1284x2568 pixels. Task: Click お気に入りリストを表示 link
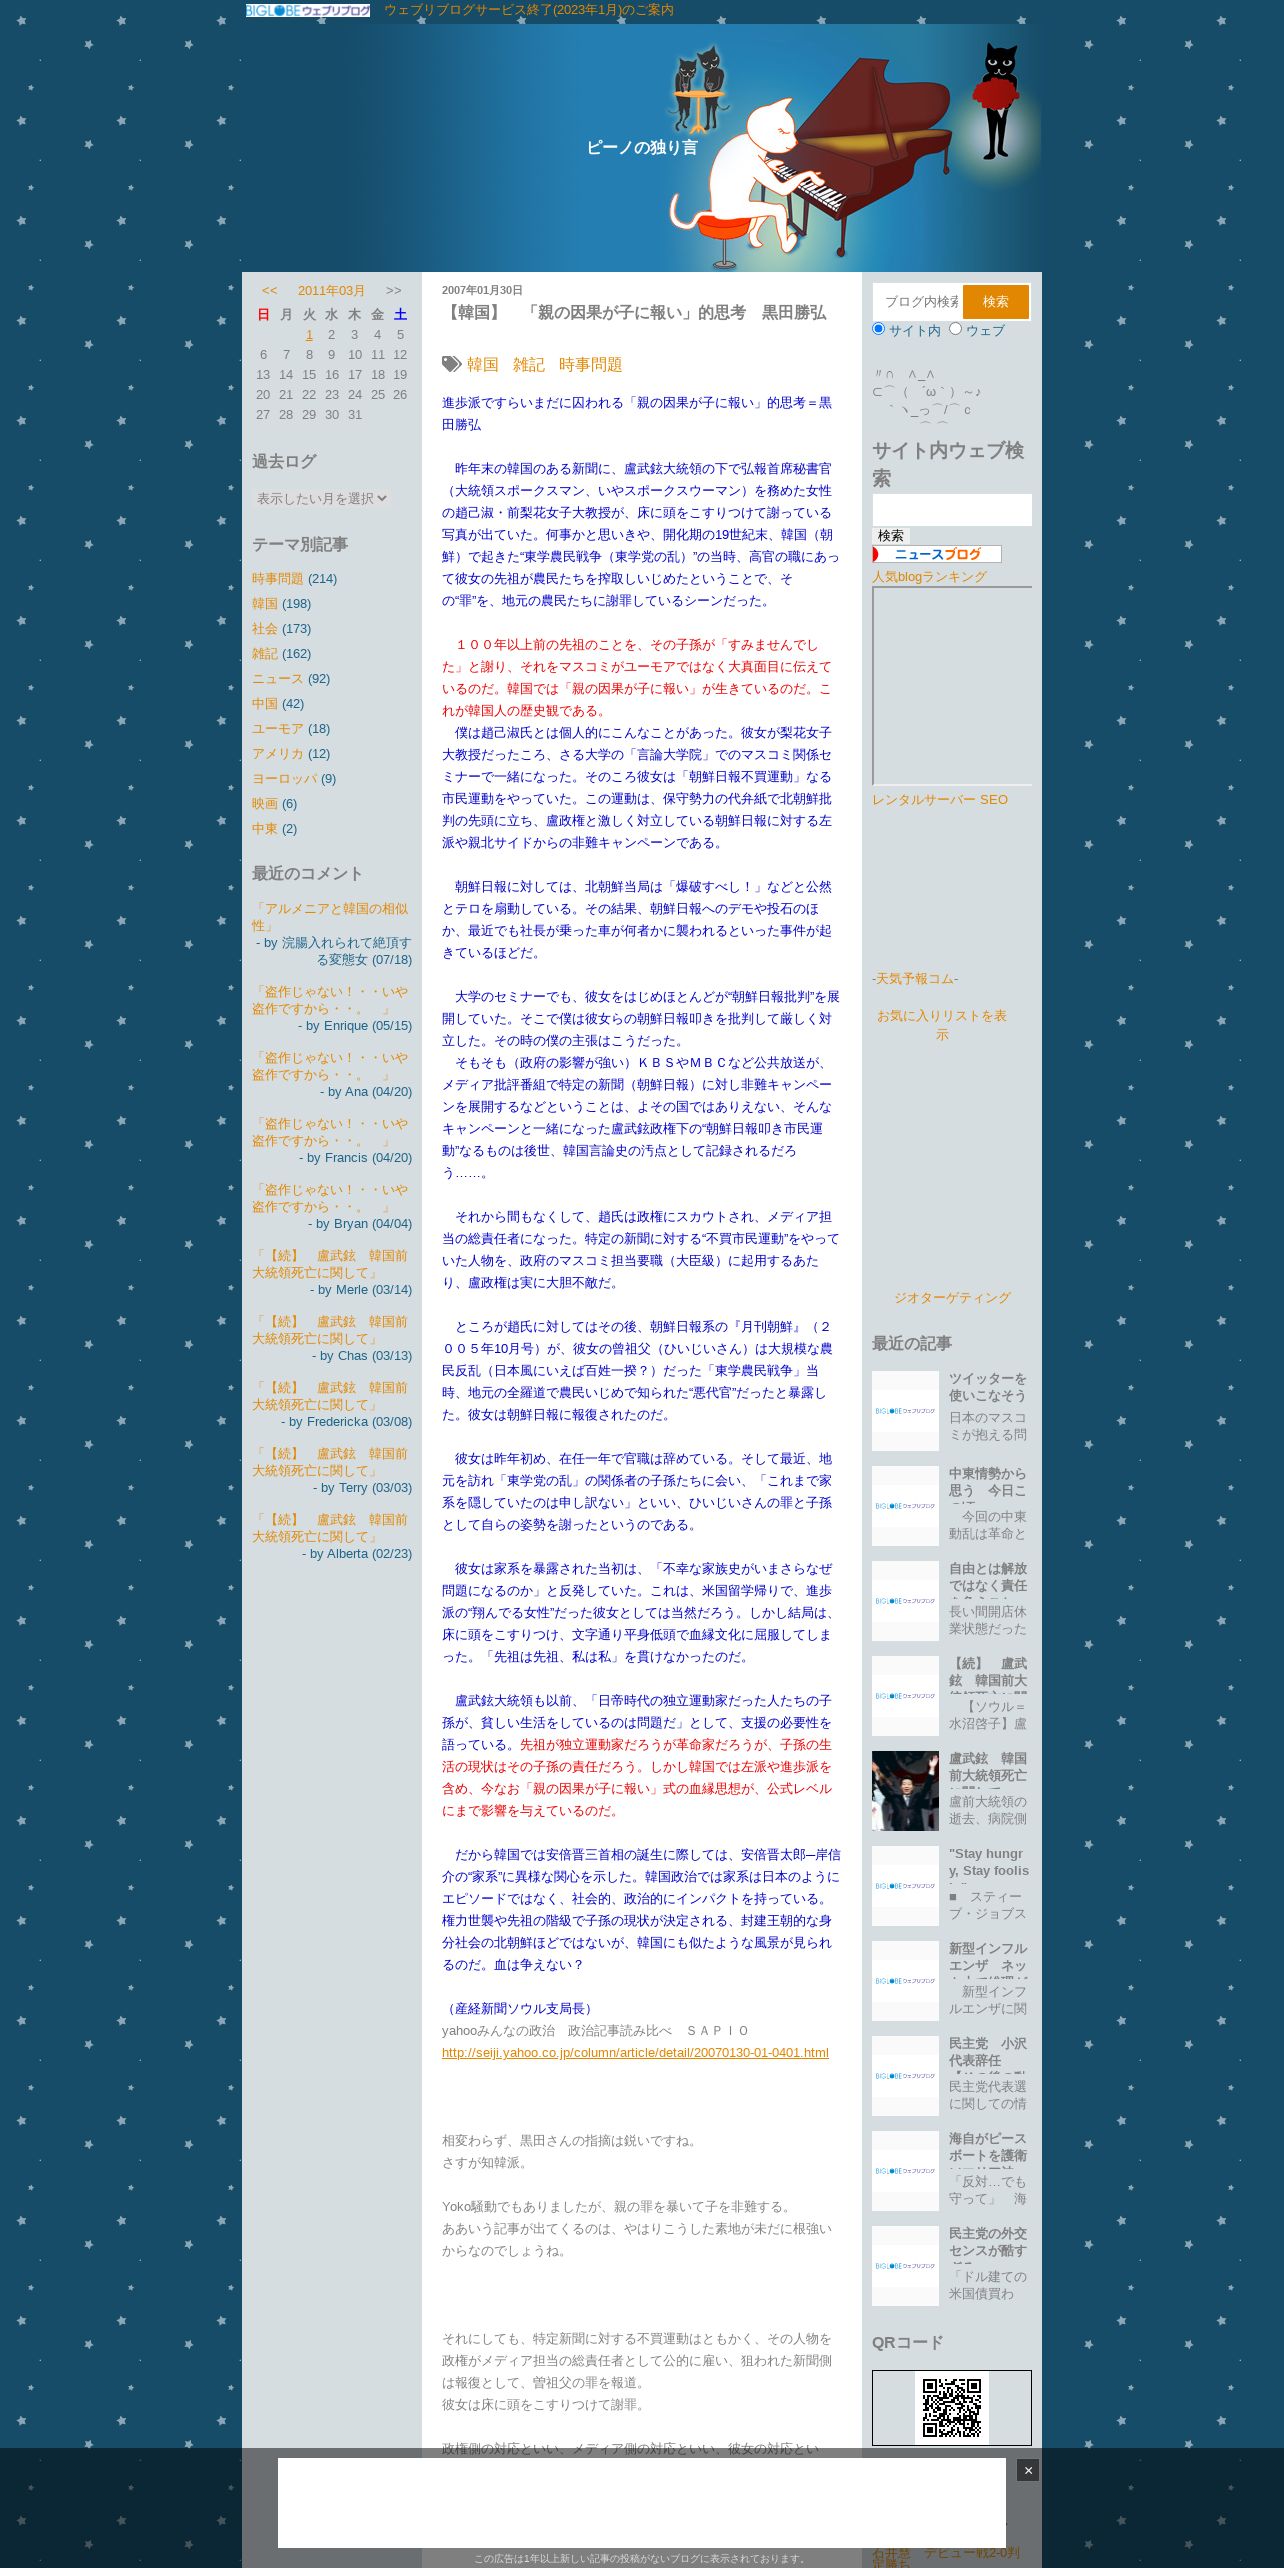942,1025
